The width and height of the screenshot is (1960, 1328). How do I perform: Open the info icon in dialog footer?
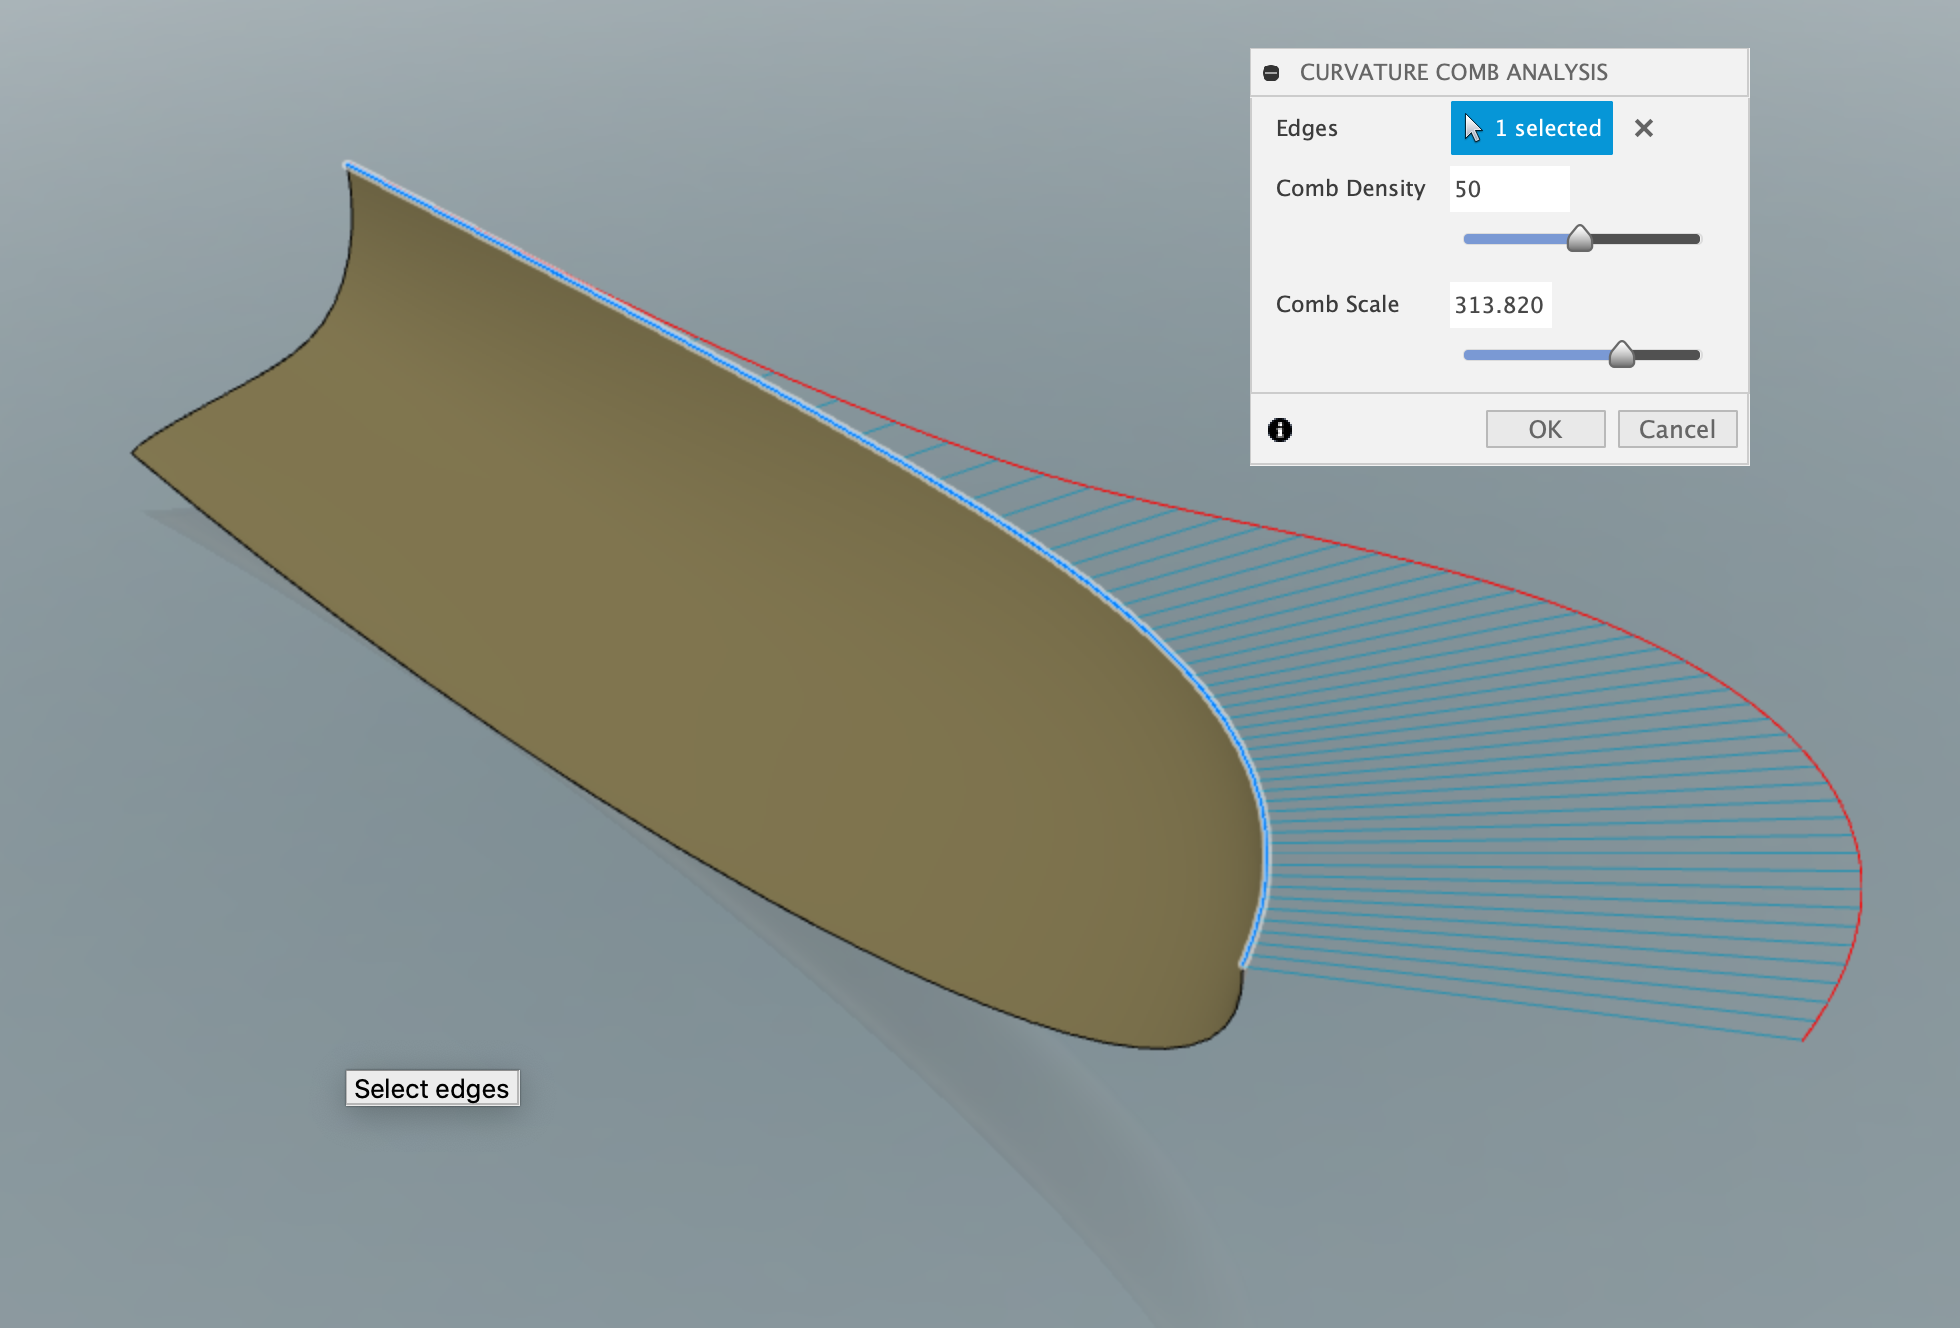click(1280, 430)
